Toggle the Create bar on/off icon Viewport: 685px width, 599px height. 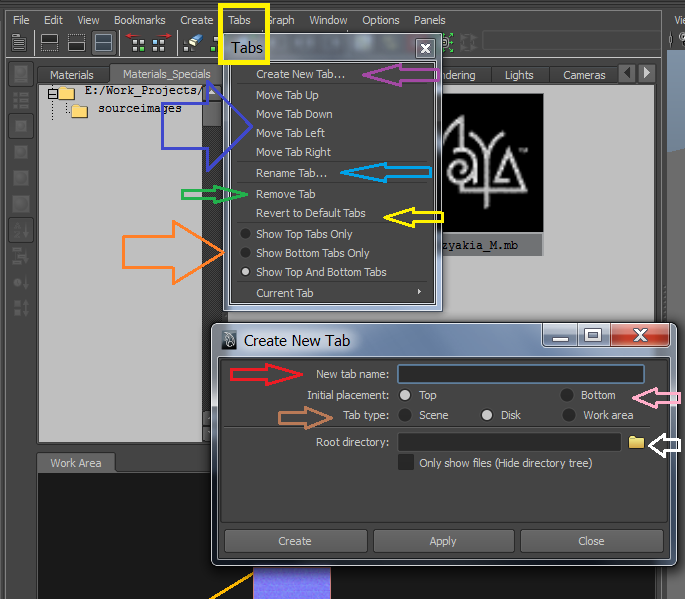tap(19, 43)
